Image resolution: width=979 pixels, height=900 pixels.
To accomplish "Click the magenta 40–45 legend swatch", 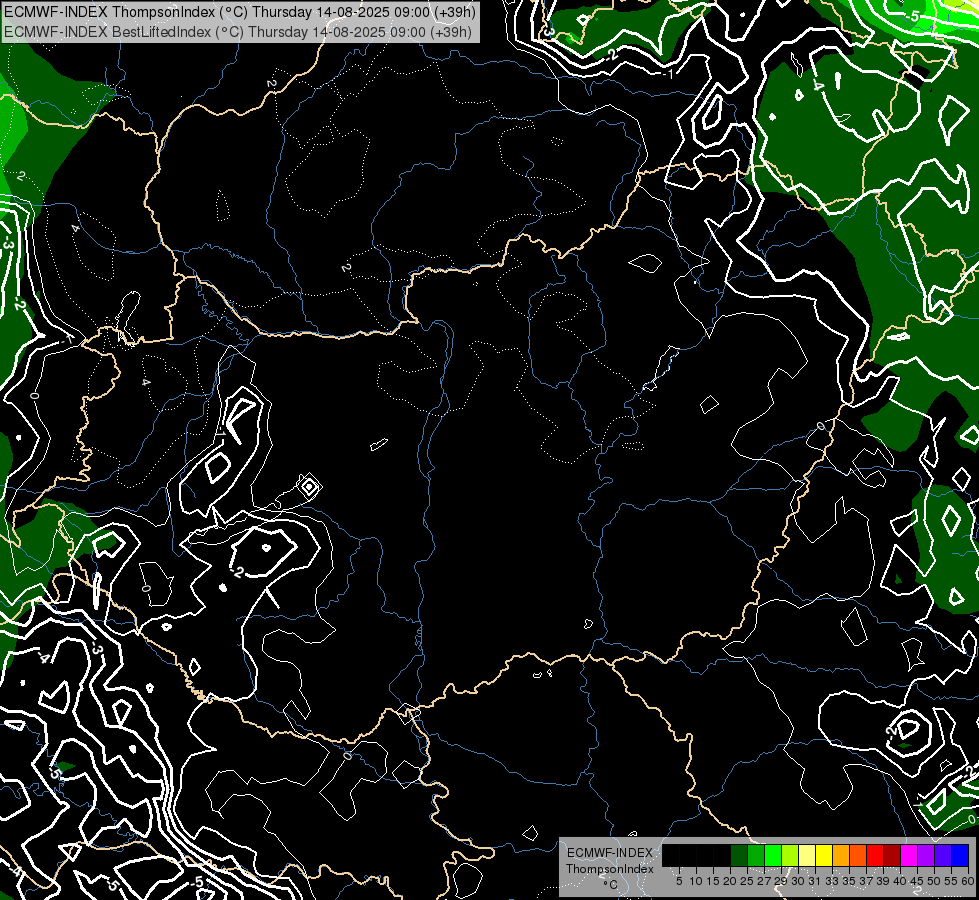I will [x=909, y=855].
